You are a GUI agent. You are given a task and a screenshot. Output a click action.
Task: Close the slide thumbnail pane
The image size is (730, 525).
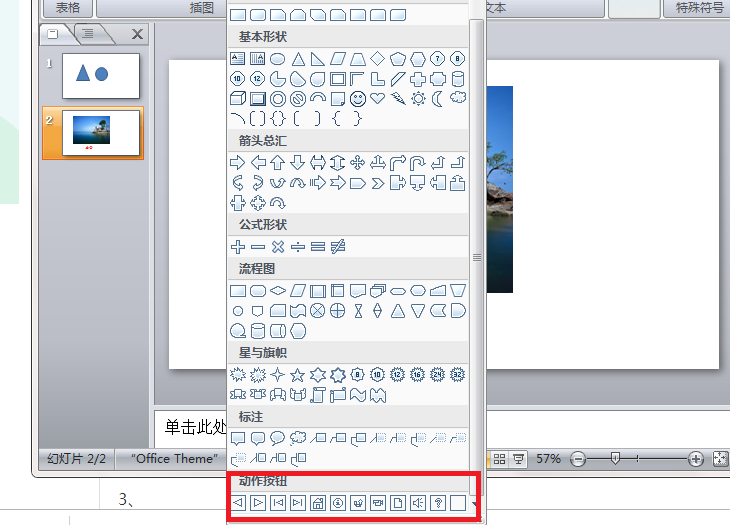137,34
